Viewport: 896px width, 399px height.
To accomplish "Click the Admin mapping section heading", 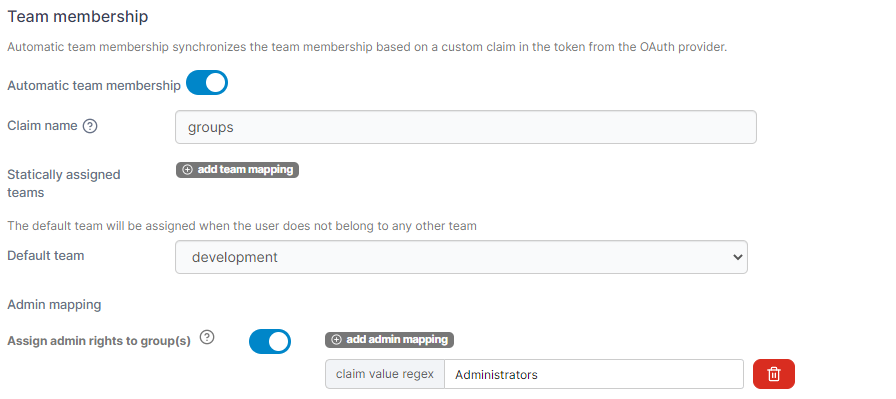I will pyautogui.click(x=54, y=305).
